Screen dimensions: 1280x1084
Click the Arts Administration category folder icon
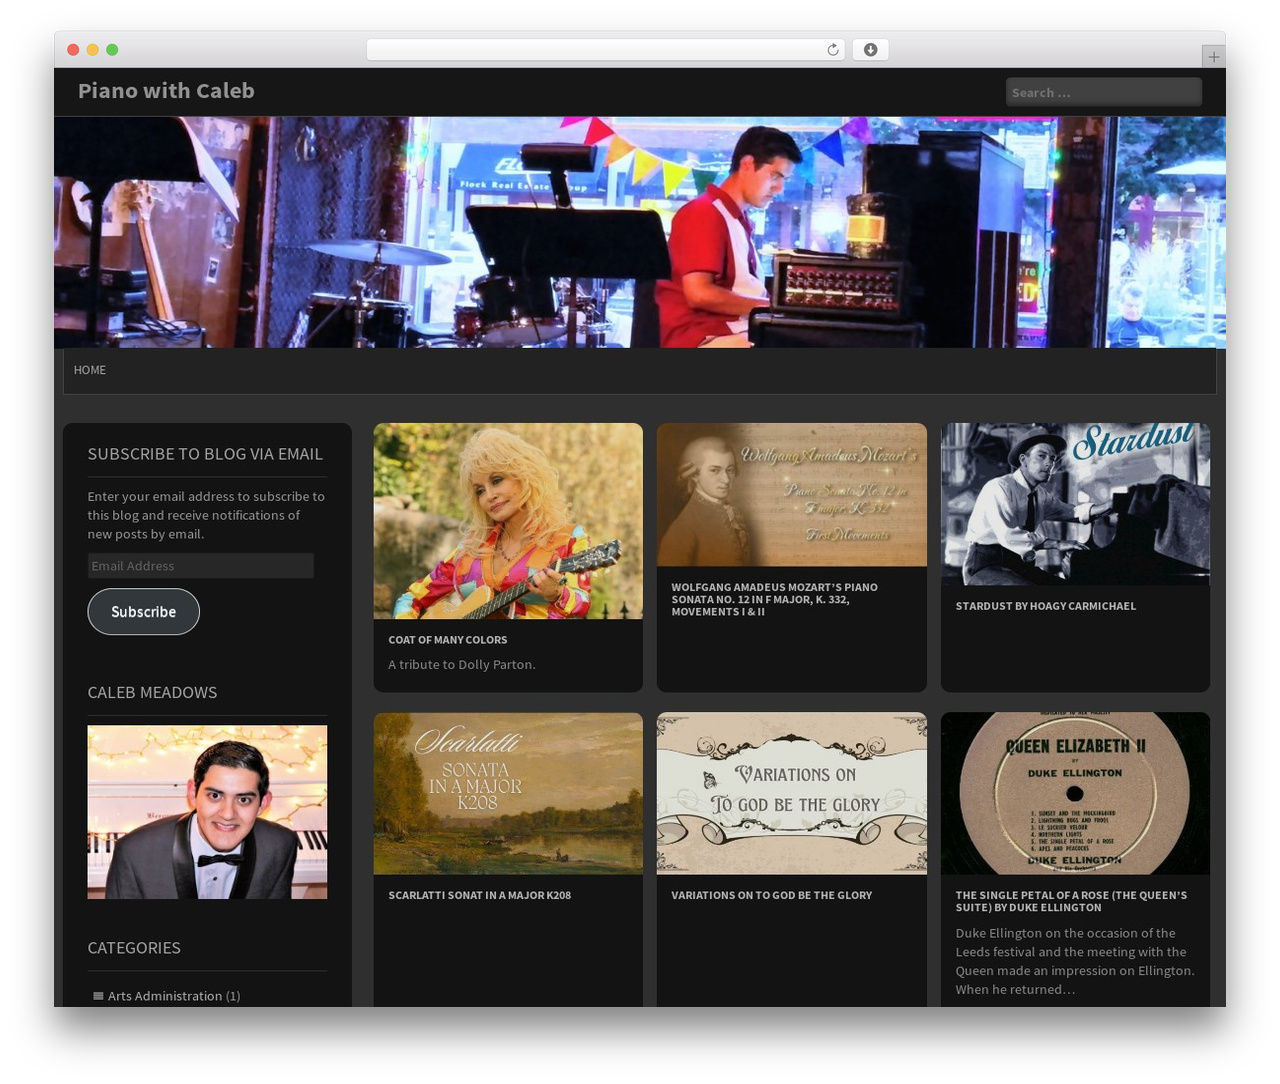point(98,996)
